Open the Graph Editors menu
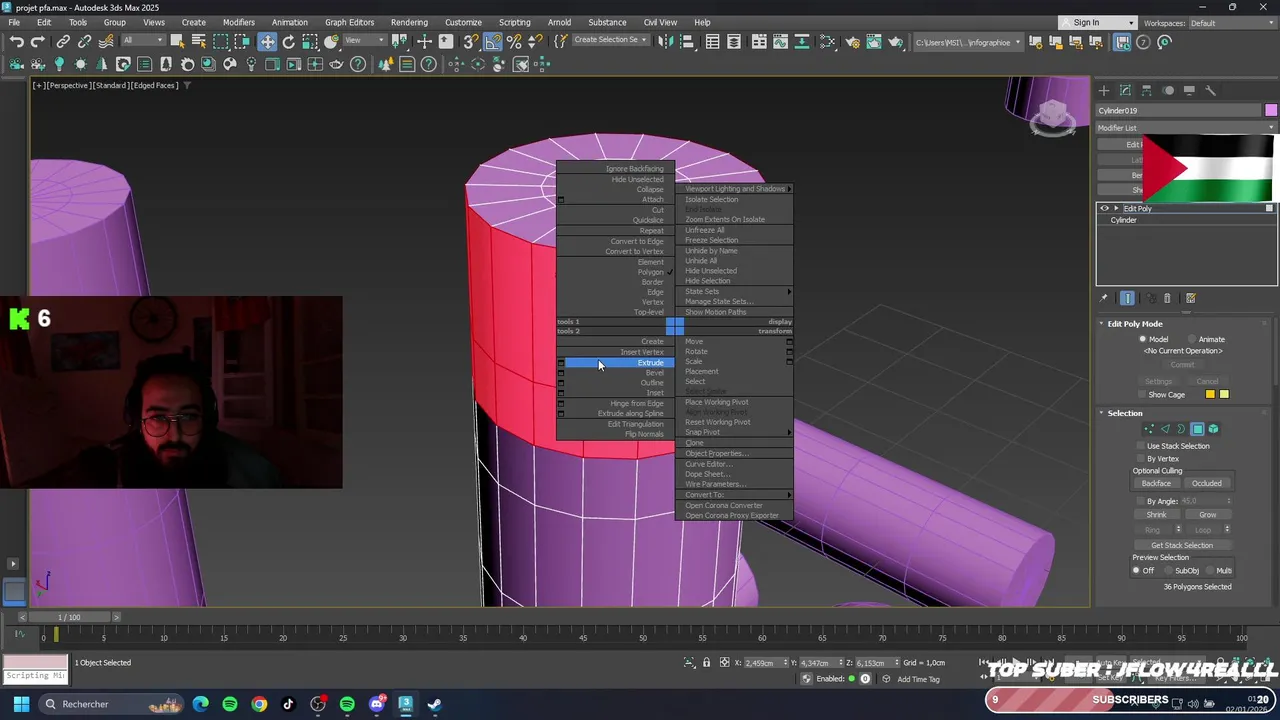1280x720 pixels. tap(349, 22)
